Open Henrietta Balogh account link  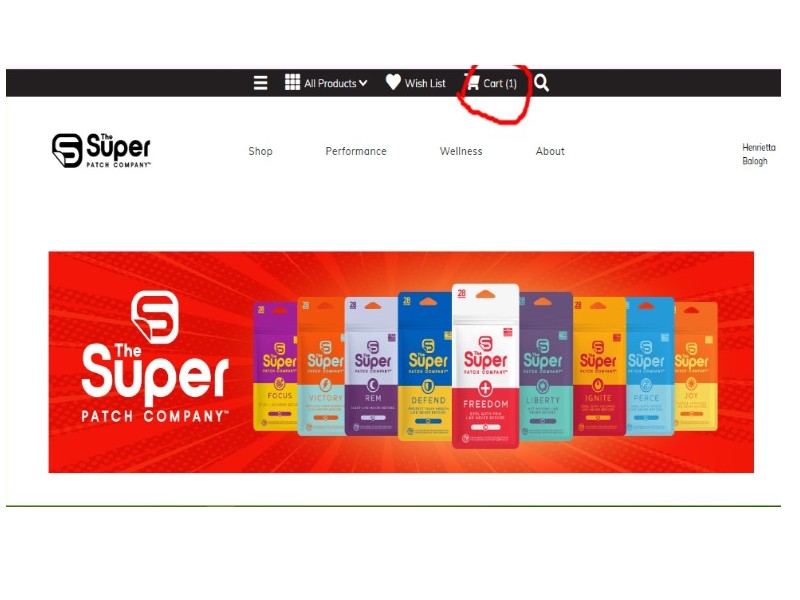(759, 154)
